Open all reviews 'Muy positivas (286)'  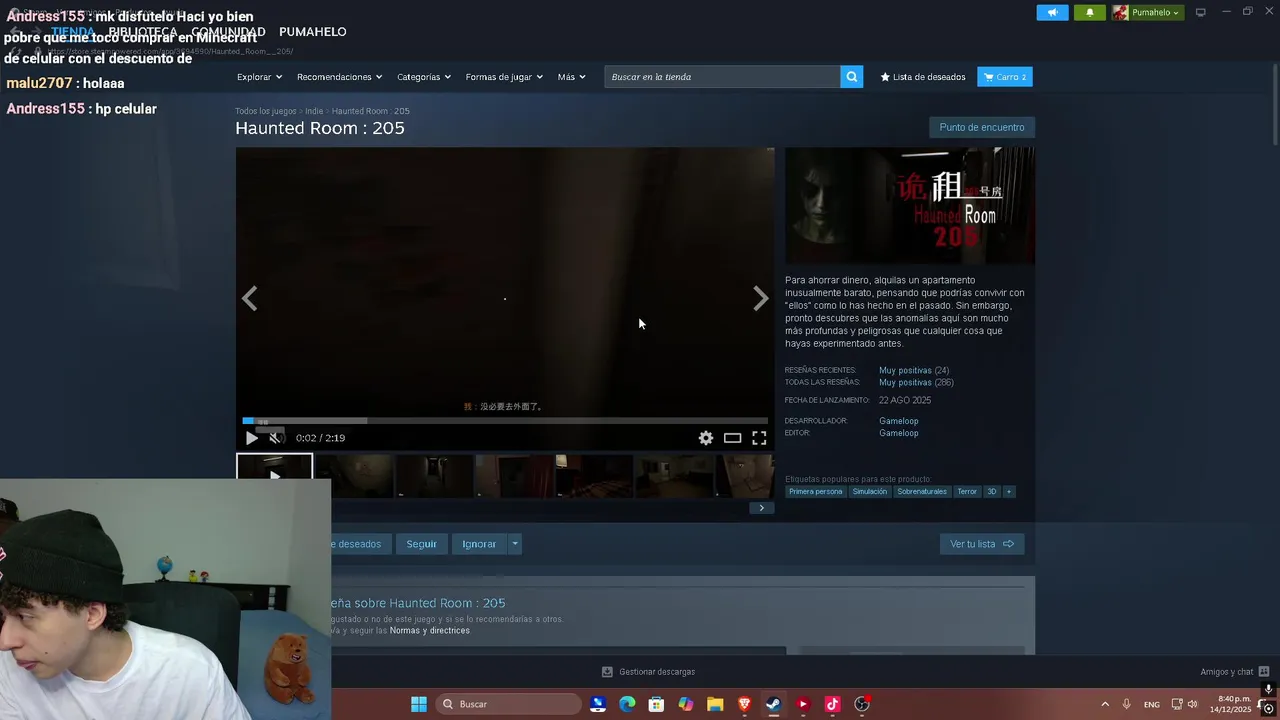tap(916, 382)
